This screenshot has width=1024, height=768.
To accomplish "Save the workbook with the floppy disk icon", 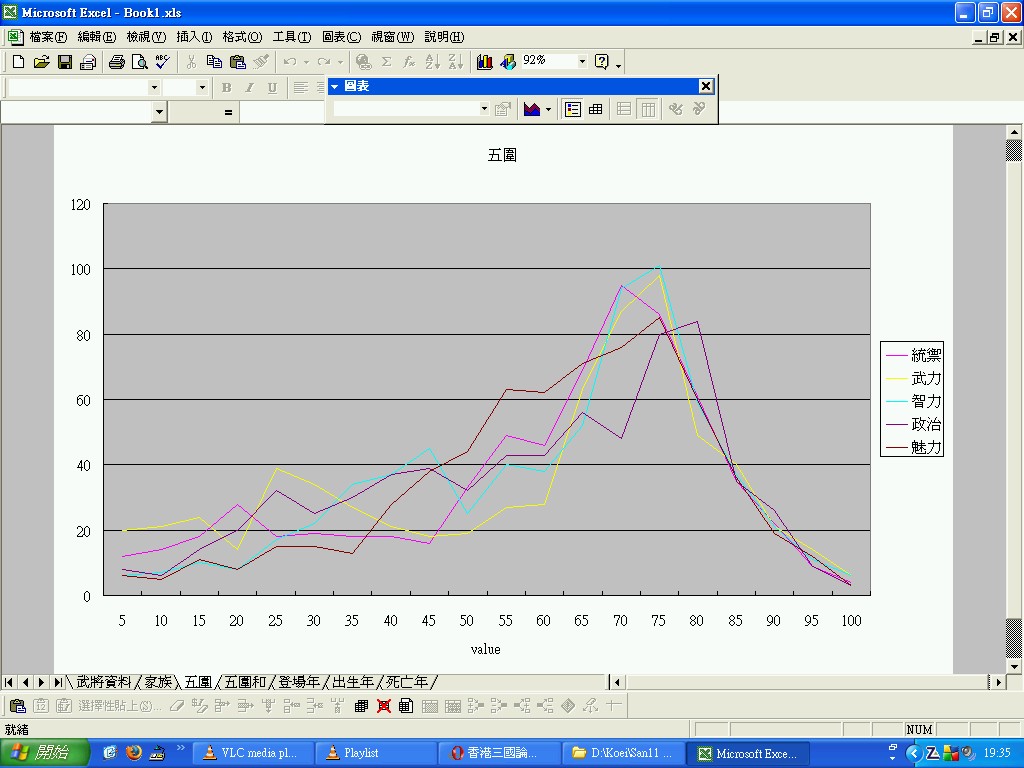I will click(x=65, y=62).
